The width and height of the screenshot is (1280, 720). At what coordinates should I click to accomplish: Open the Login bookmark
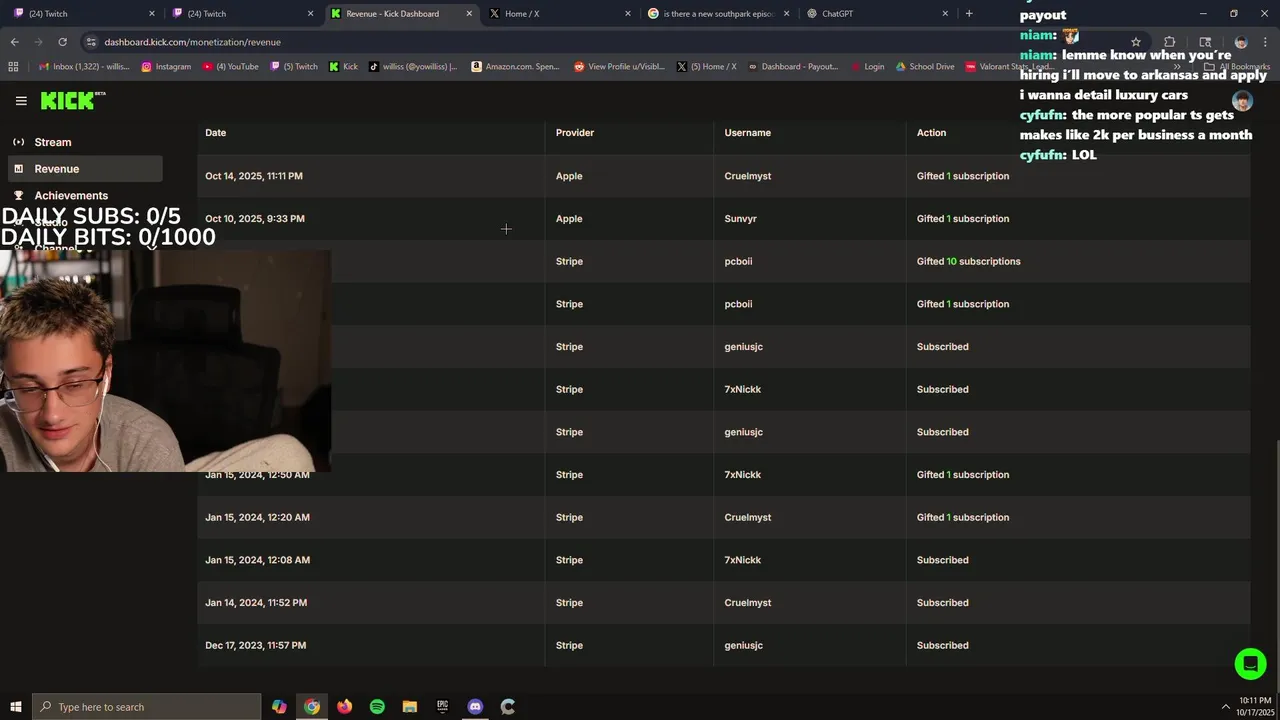click(x=867, y=67)
